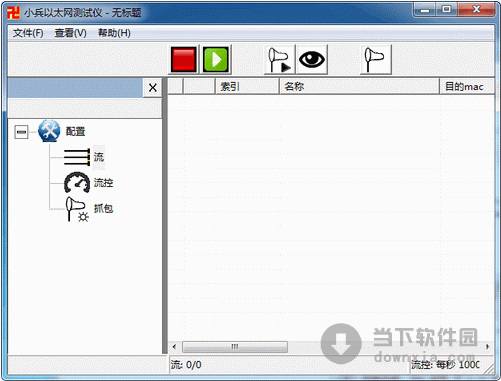Image resolution: width=501 pixels, height=381 pixels.
Task: Select 配置 tree label
Action: click(75, 132)
